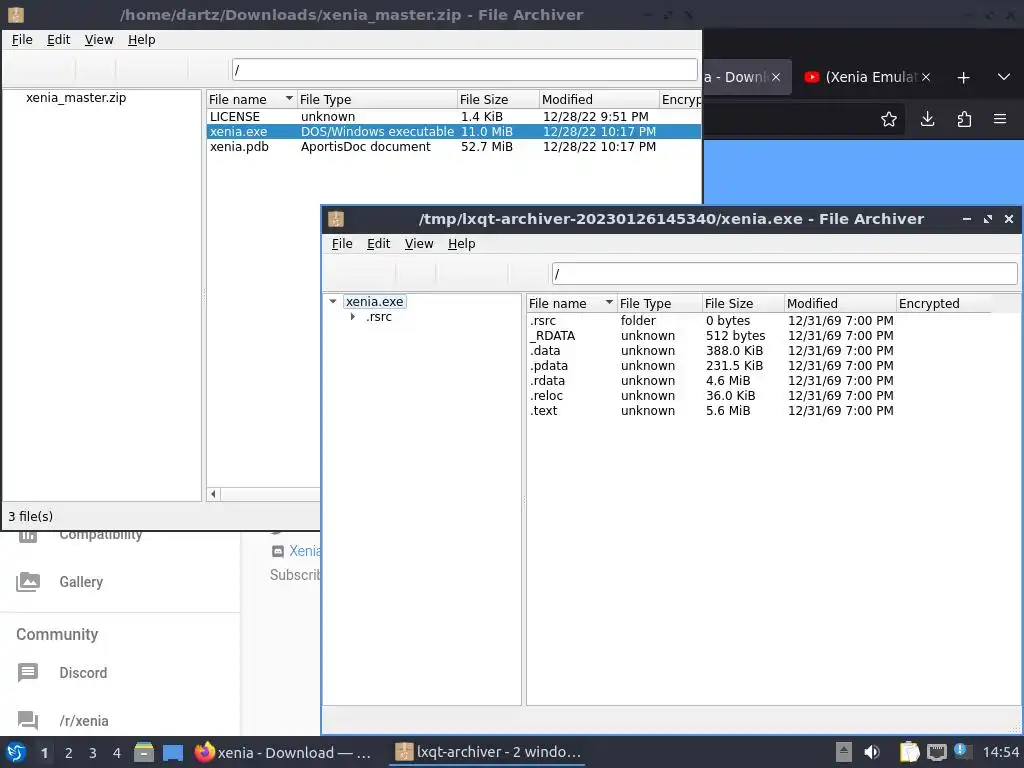The height and width of the screenshot is (768, 1024).
Task: Open the clipboard manager tray icon
Action: pyautogui.click(x=909, y=752)
